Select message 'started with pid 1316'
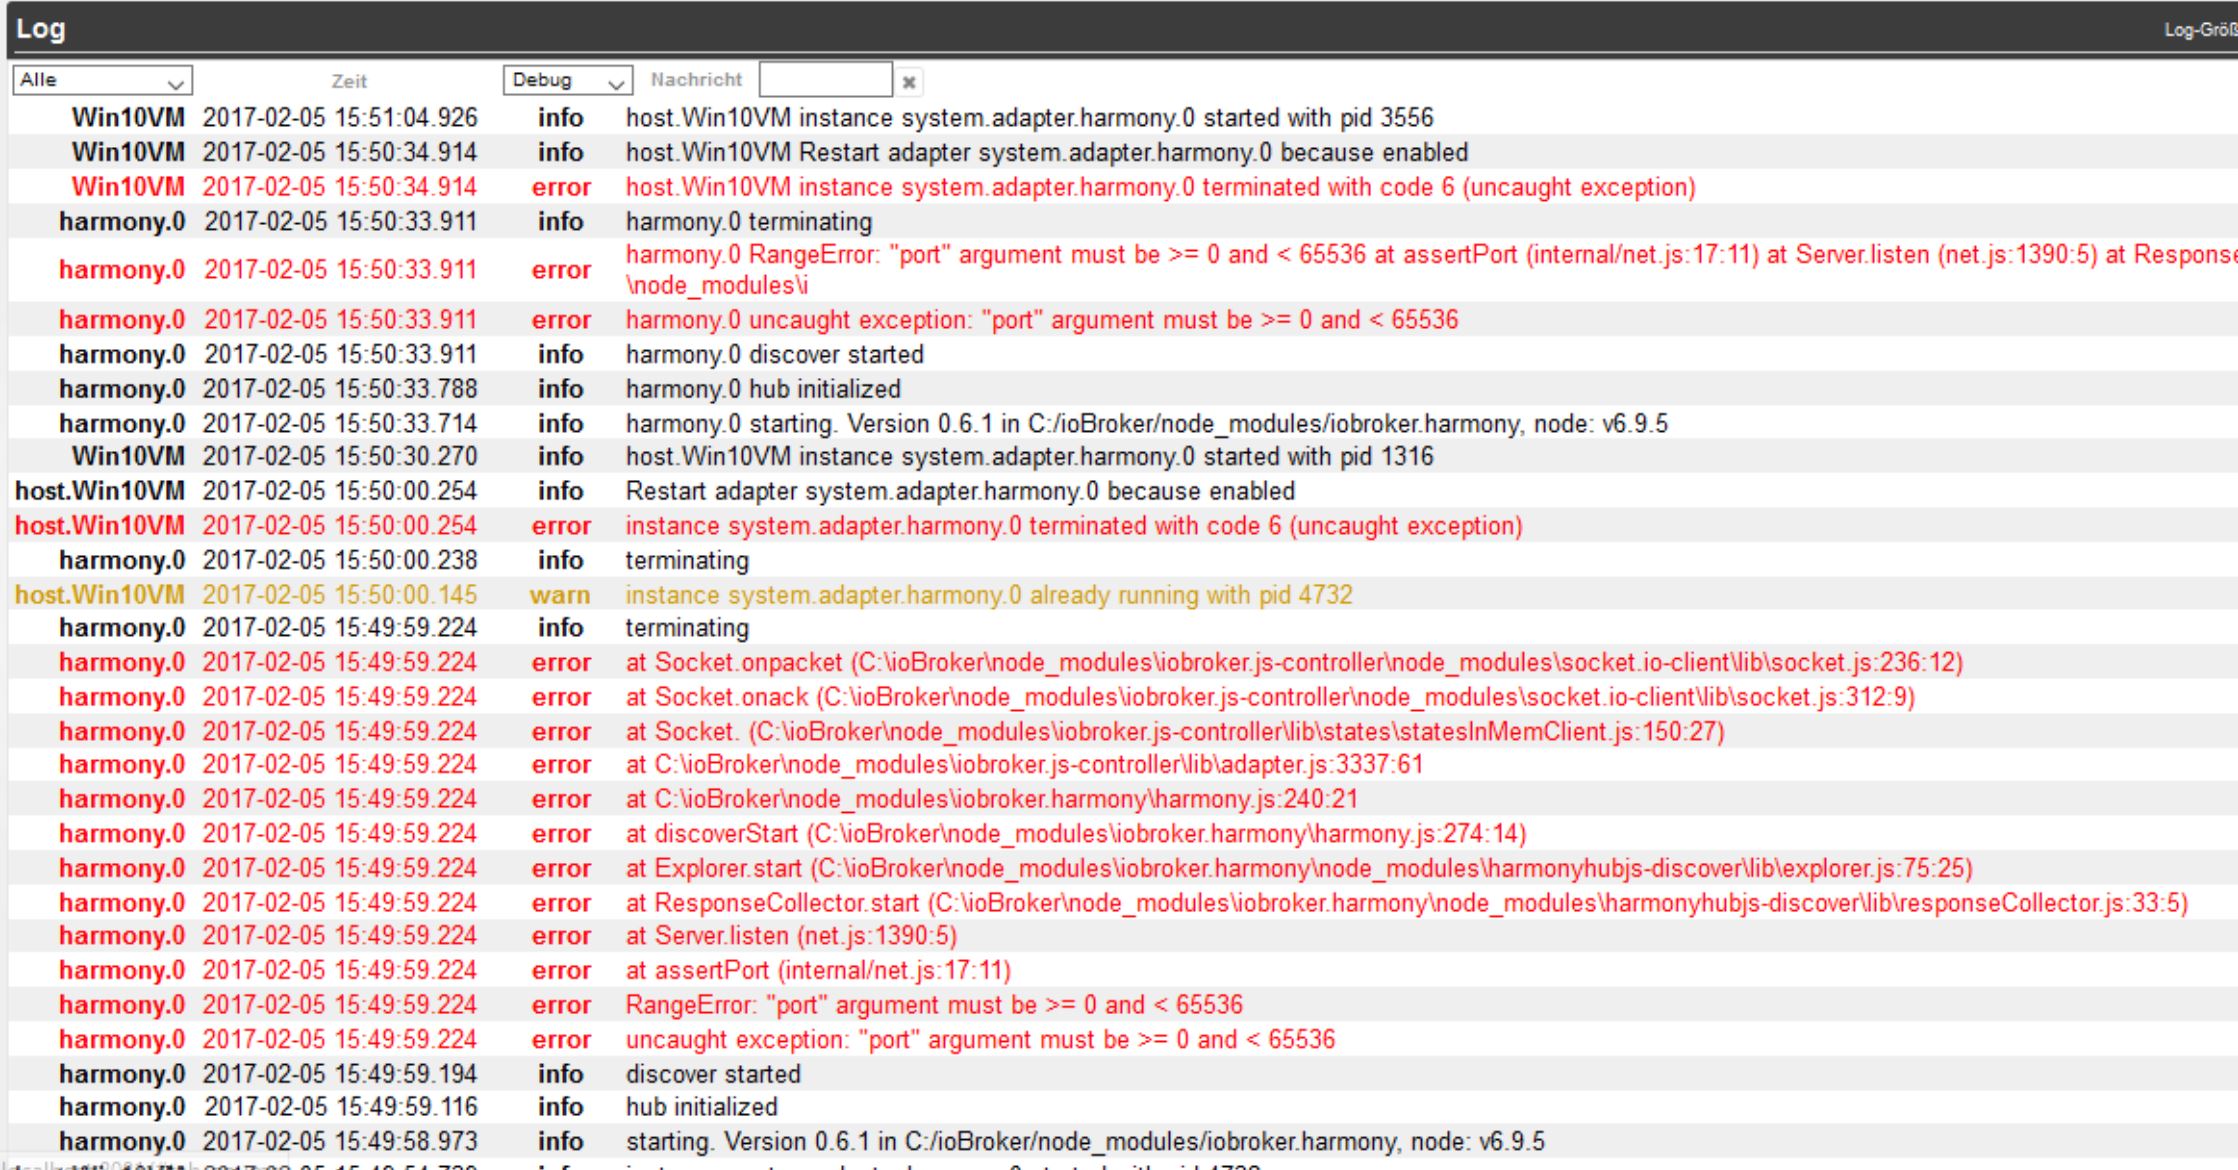2238x1170 pixels. 1029,457
